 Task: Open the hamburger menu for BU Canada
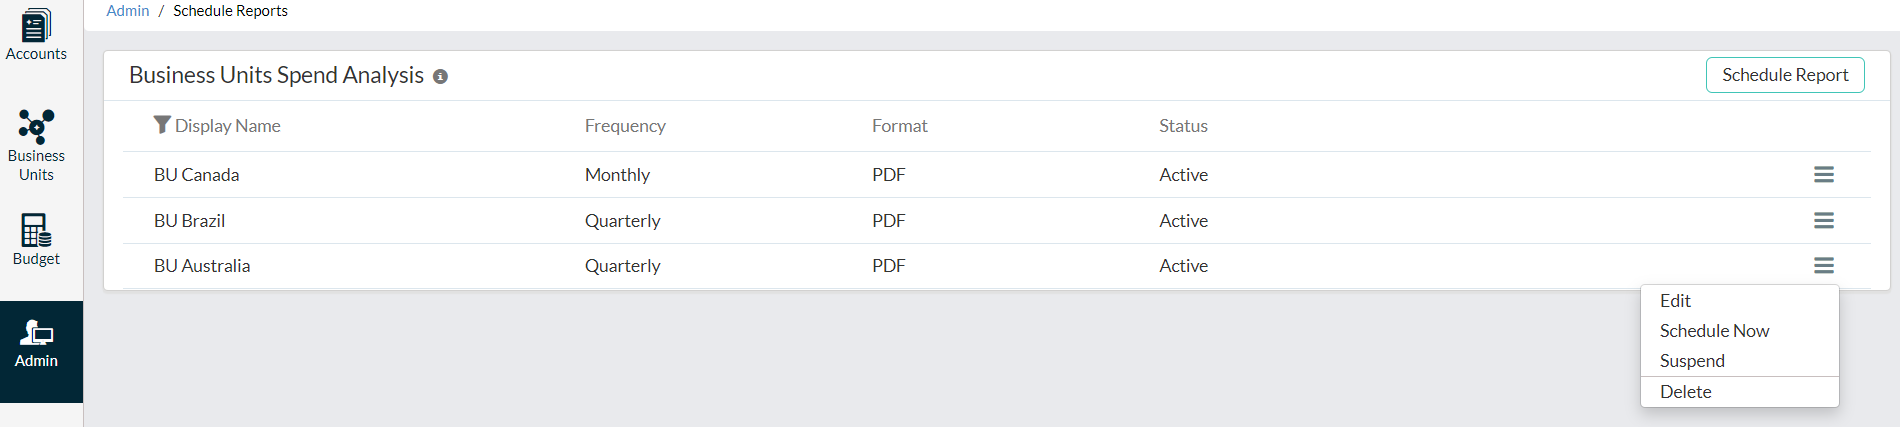pos(1823,175)
